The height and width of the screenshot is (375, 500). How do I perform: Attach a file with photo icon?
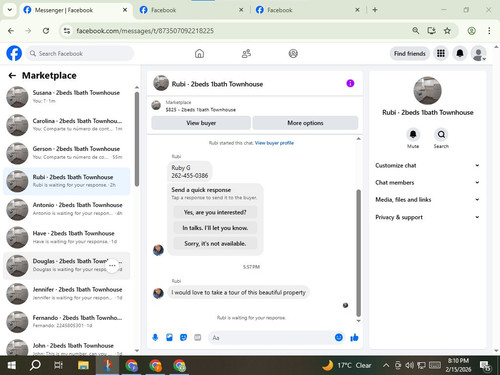[x=169, y=338]
